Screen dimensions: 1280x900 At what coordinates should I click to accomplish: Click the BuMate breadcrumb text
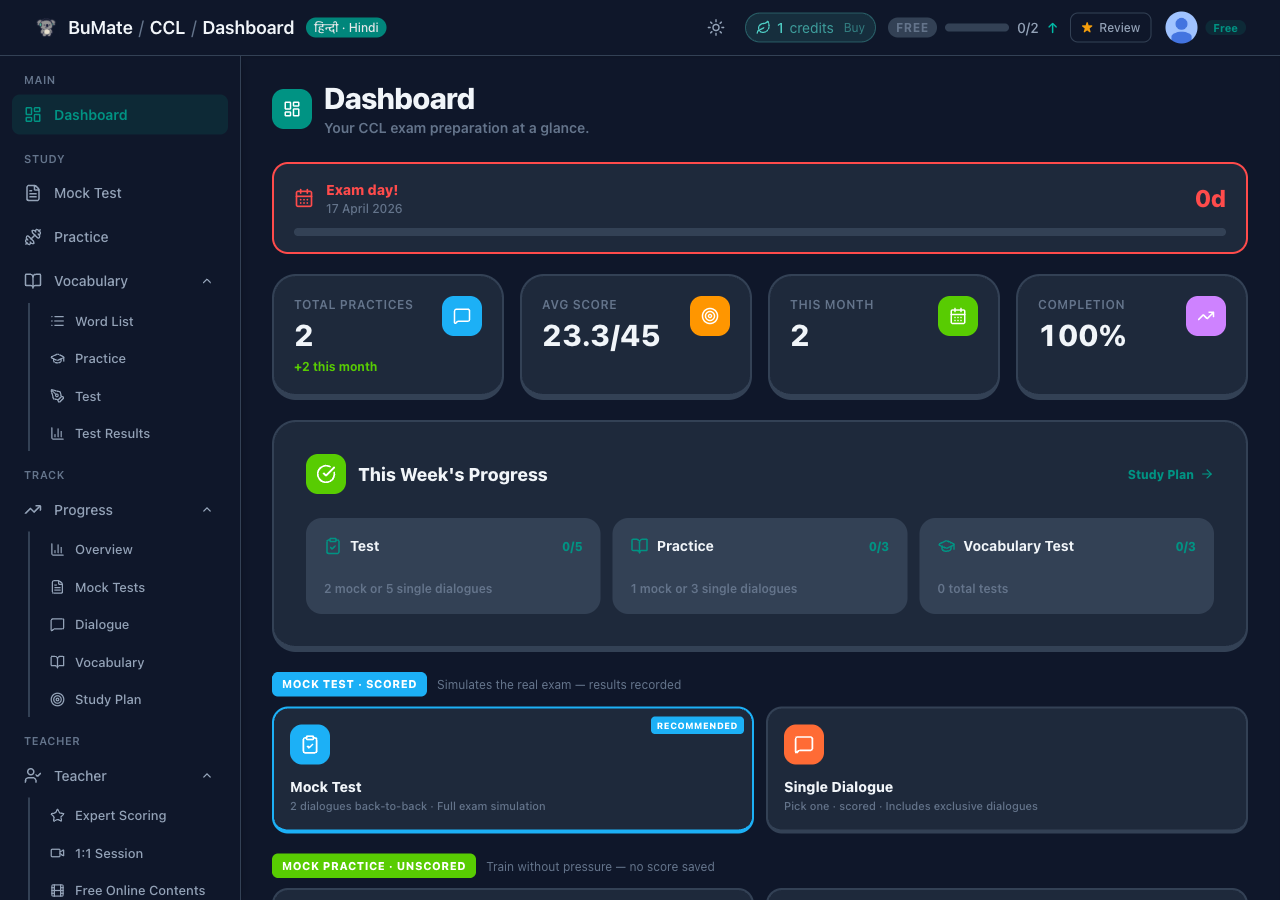pyautogui.click(x=100, y=28)
